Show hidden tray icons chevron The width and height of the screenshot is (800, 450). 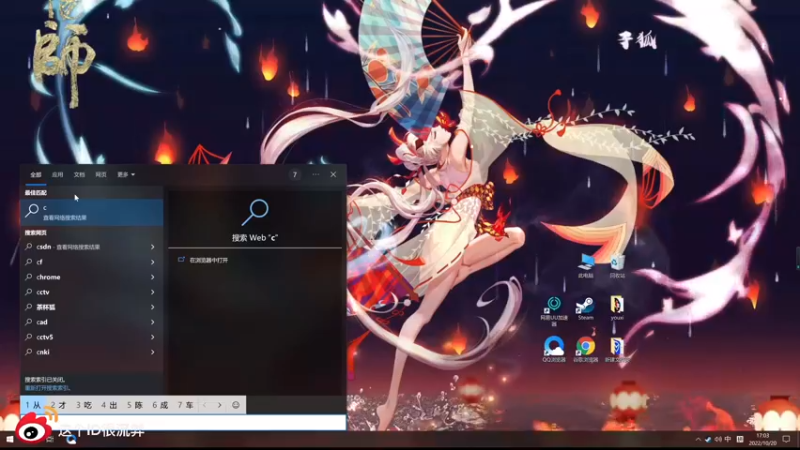click(x=698, y=439)
